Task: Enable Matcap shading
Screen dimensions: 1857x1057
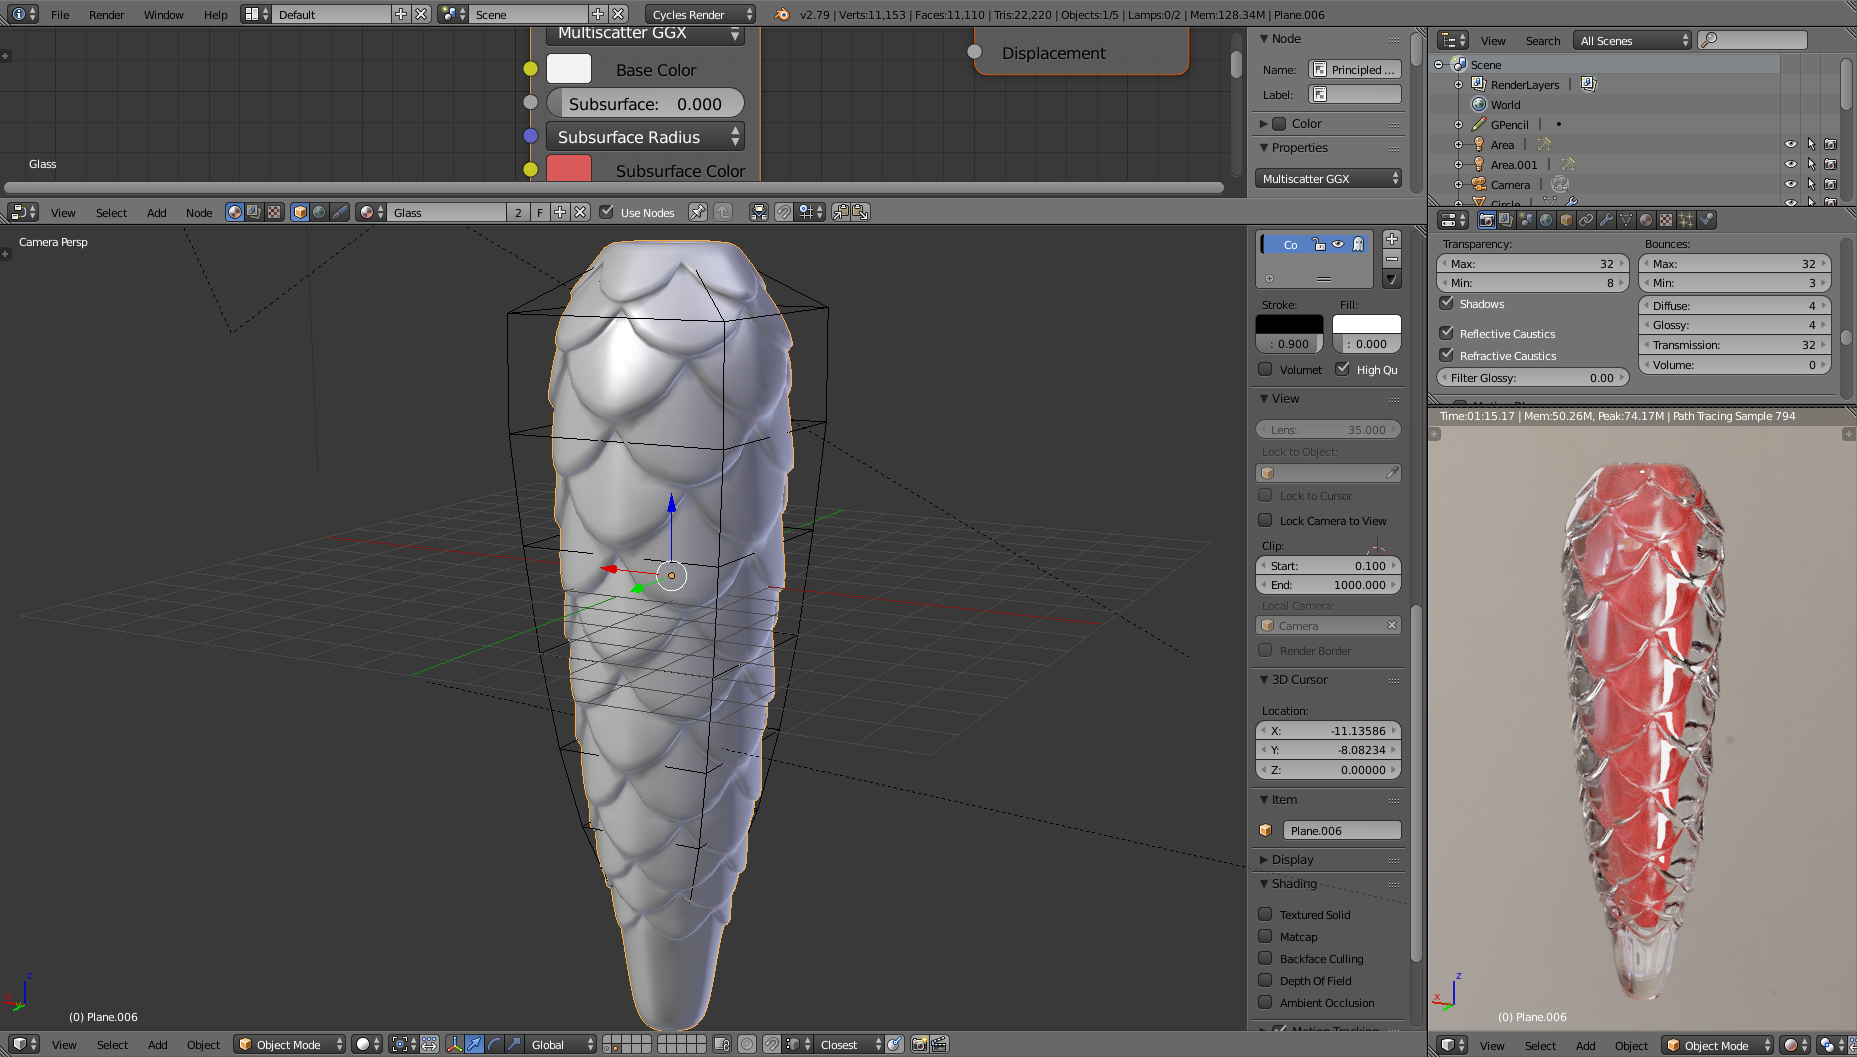Action: click(1265, 936)
